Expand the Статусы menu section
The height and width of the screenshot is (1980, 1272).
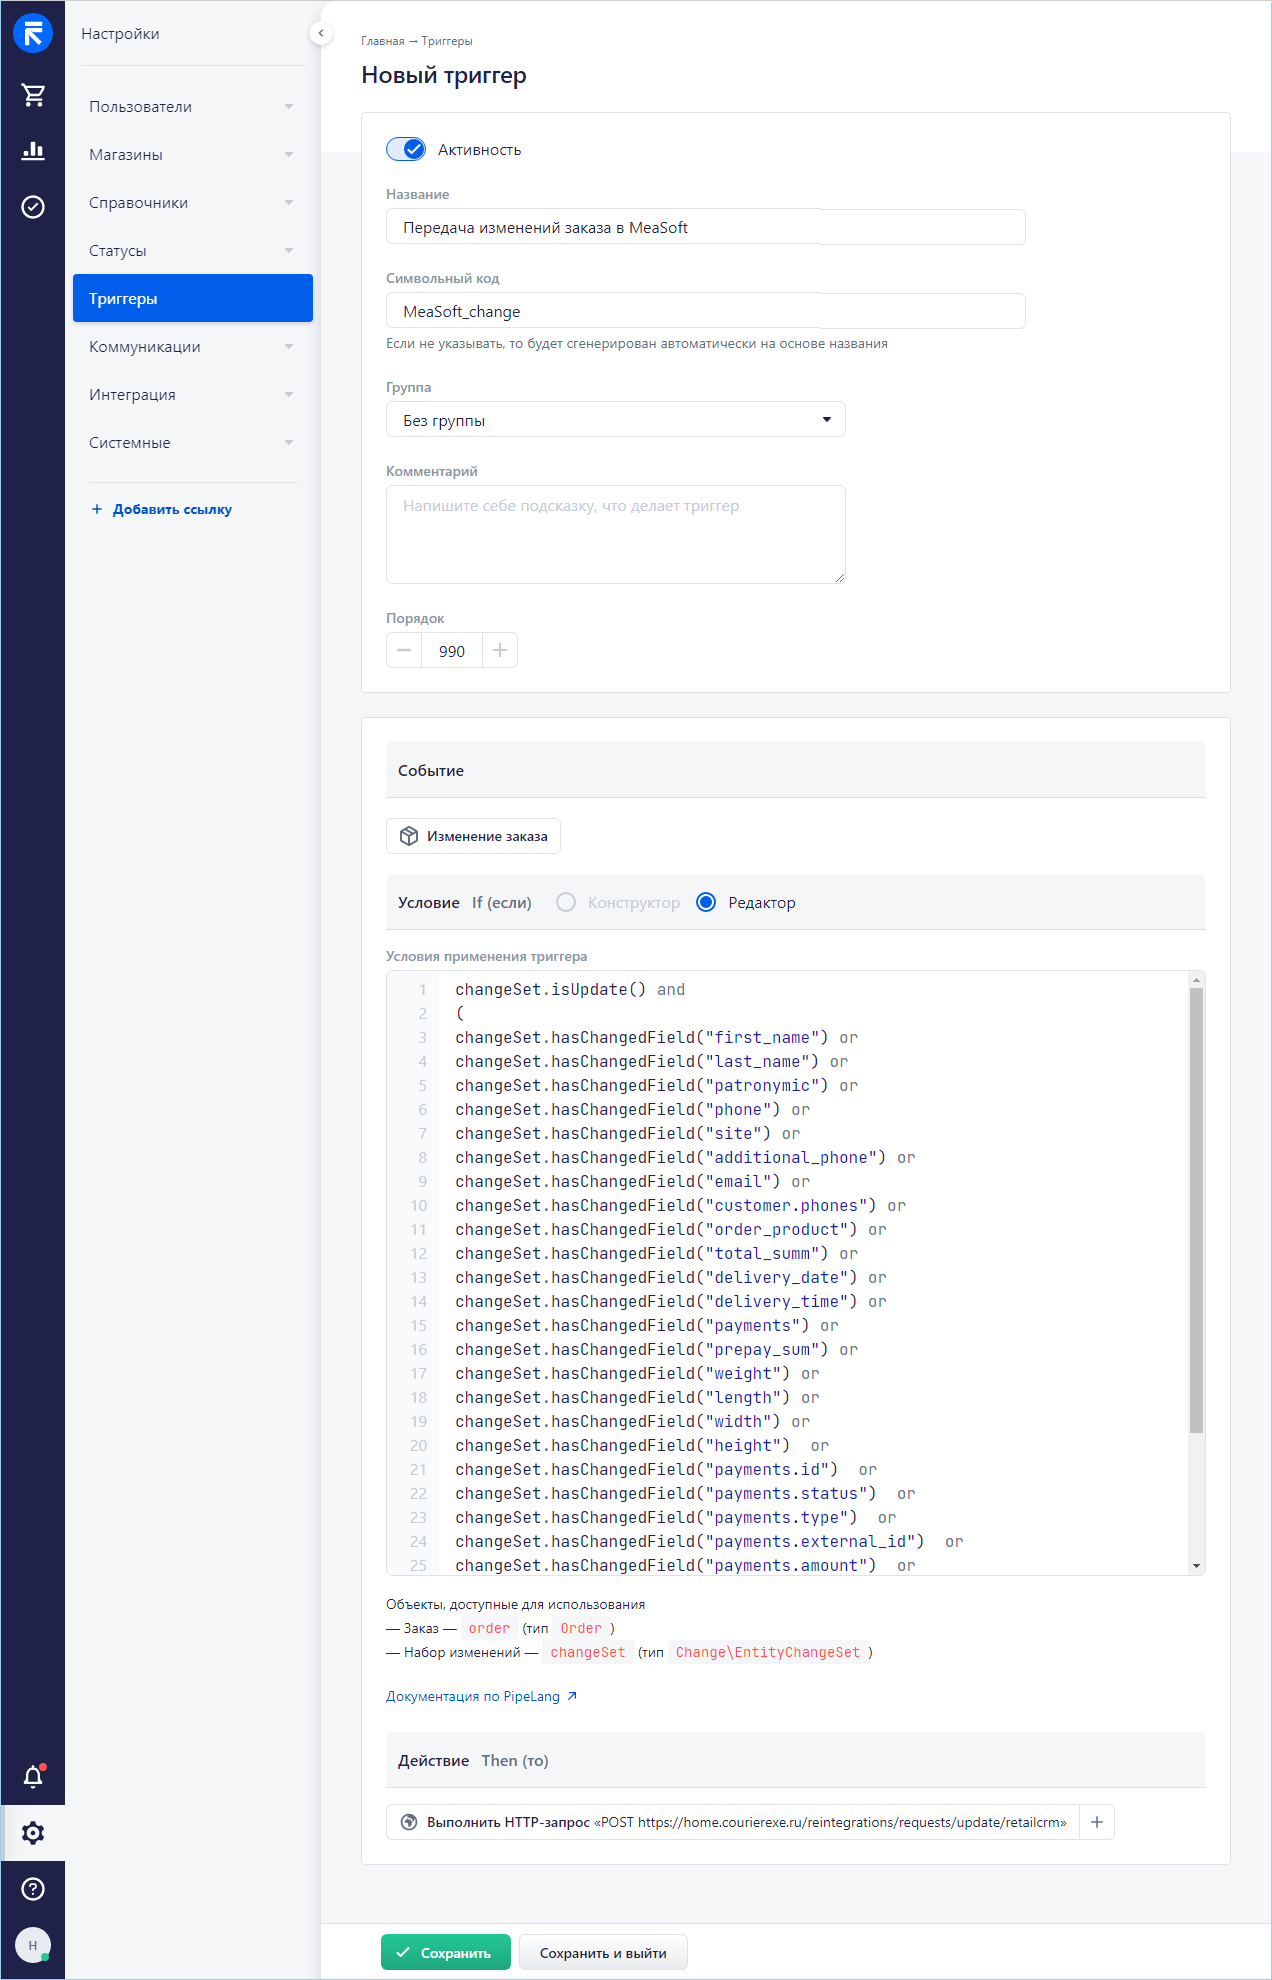(x=192, y=251)
